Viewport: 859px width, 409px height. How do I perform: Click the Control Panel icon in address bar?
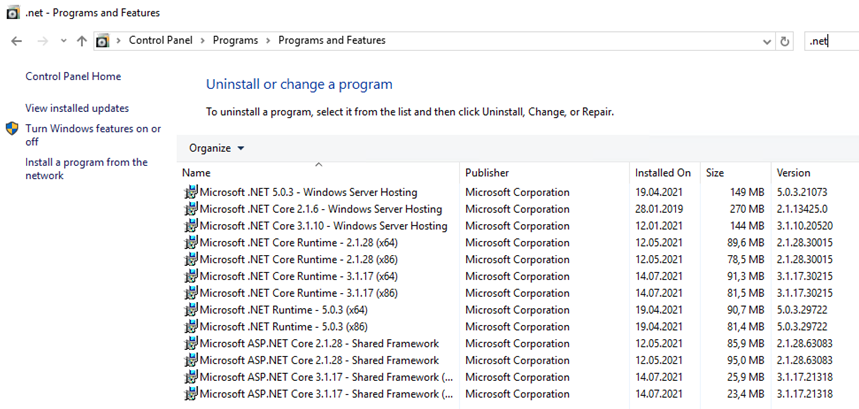(x=102, y=41)
